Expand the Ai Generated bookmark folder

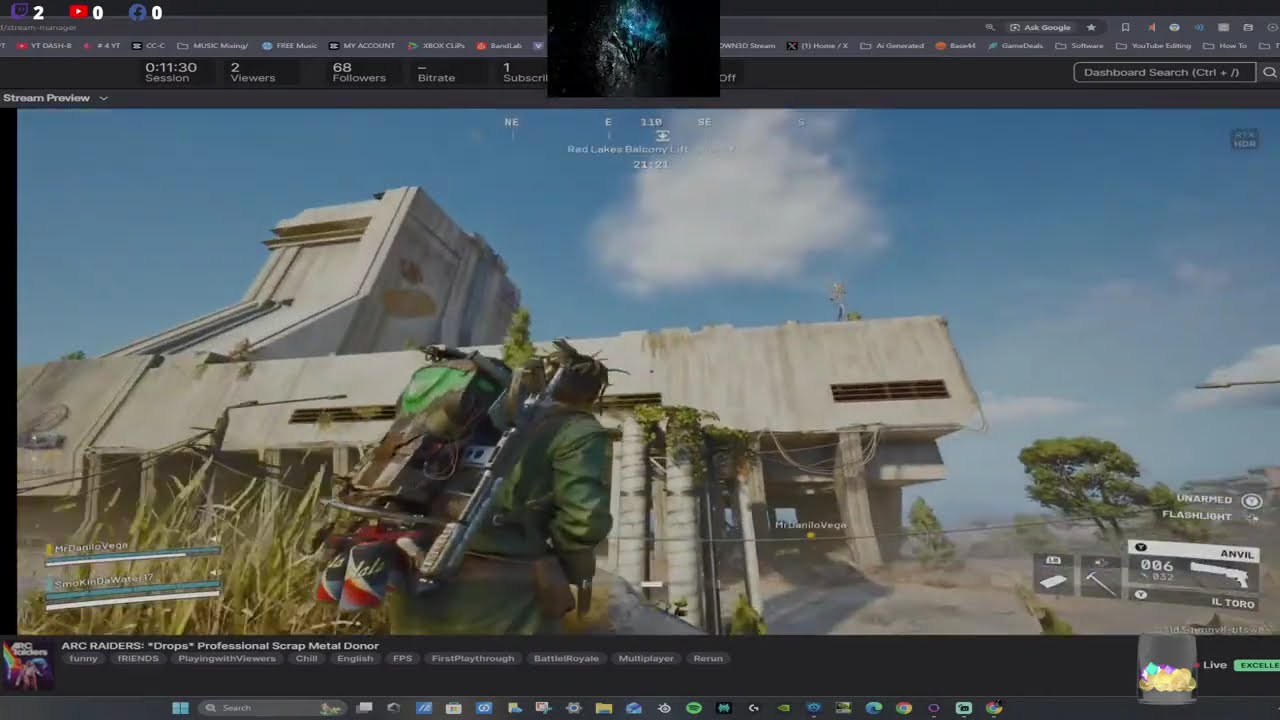click(892, 46)
